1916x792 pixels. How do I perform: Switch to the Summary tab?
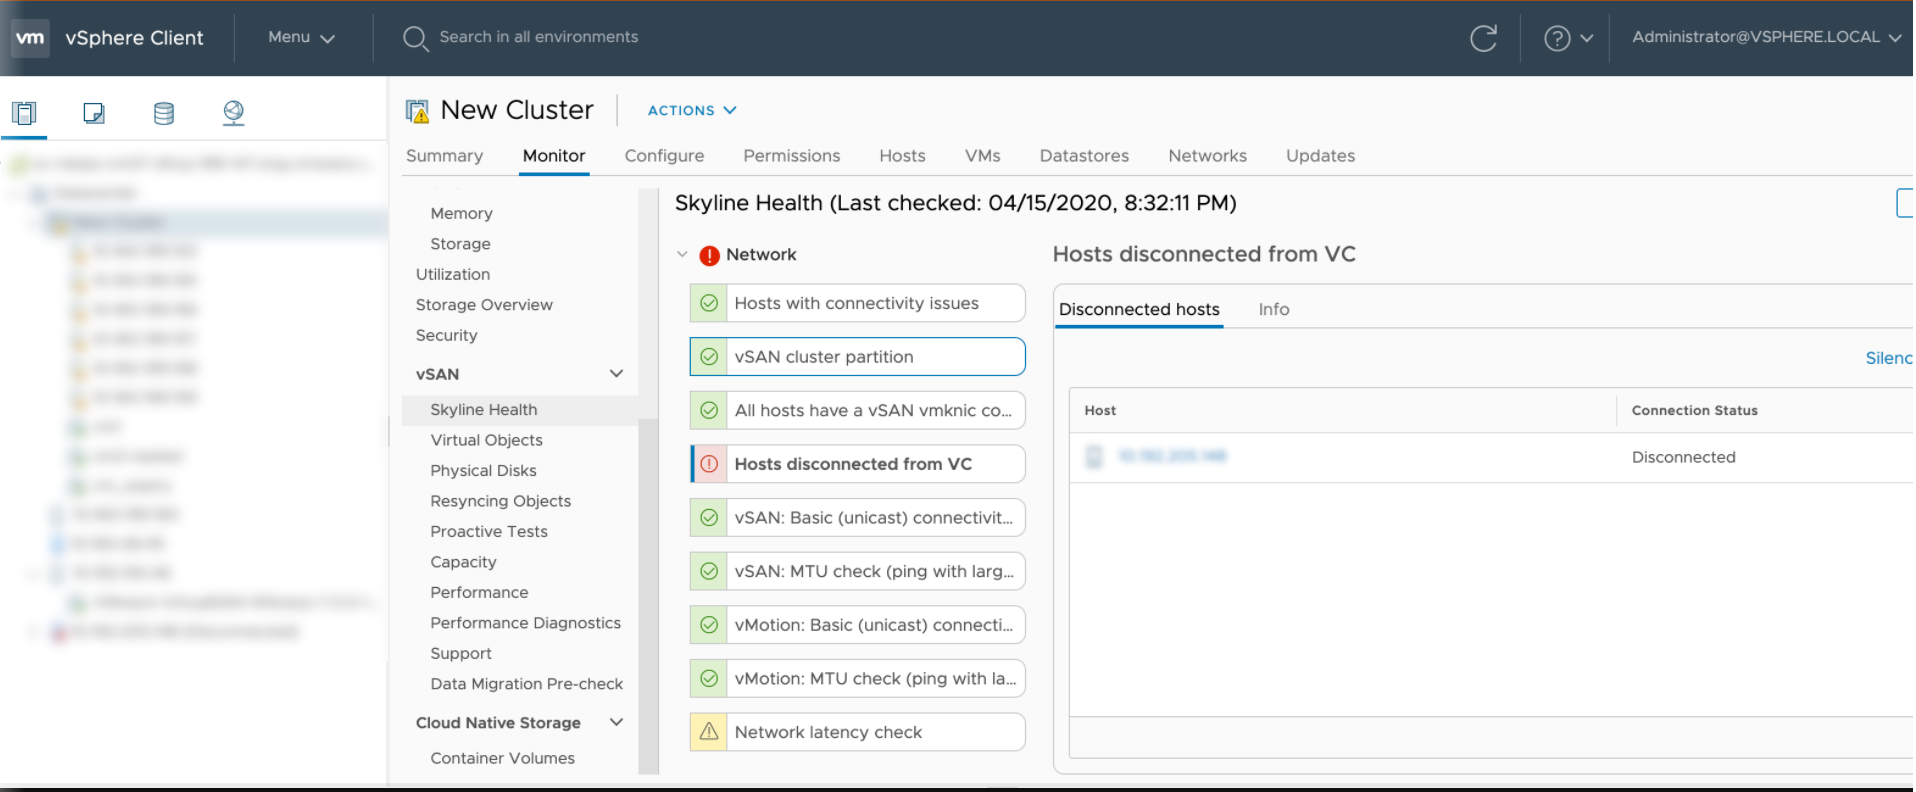coord(444,156)
